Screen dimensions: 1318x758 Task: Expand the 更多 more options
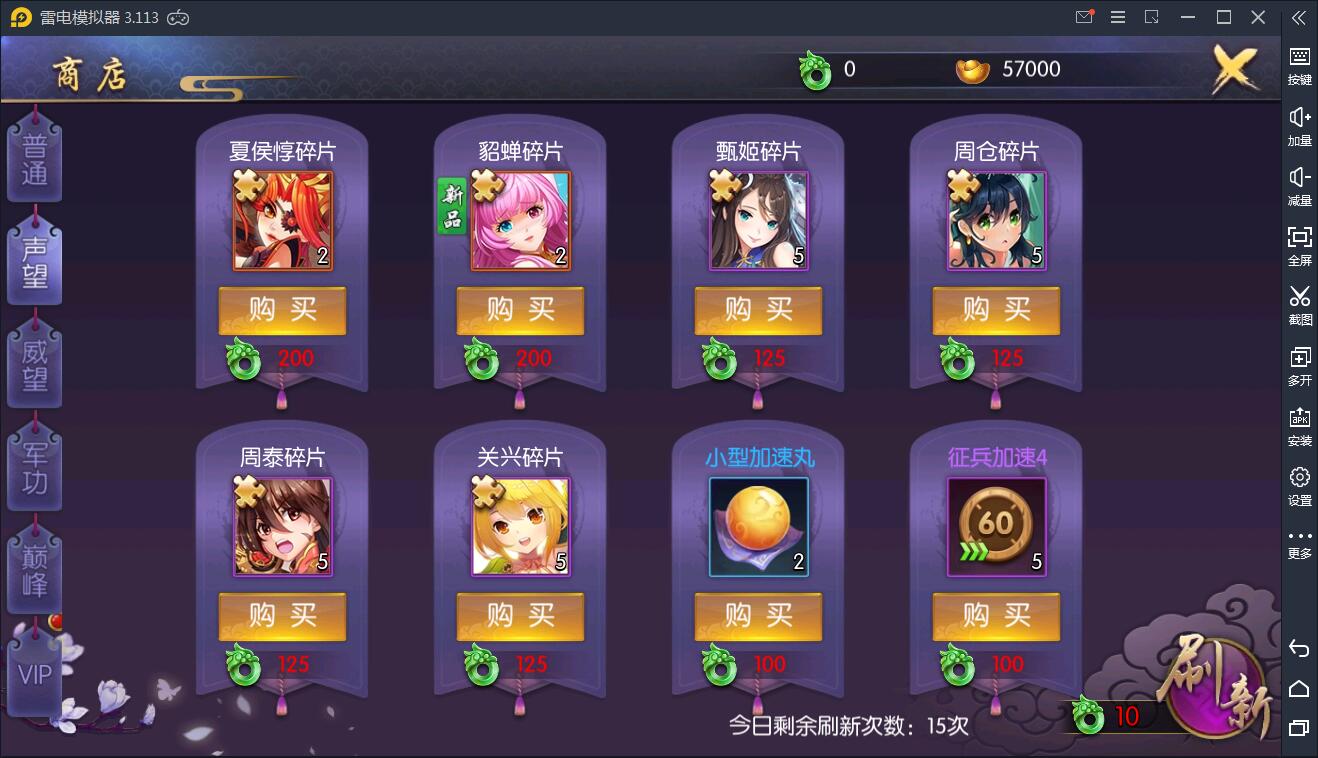point(1299,544)
